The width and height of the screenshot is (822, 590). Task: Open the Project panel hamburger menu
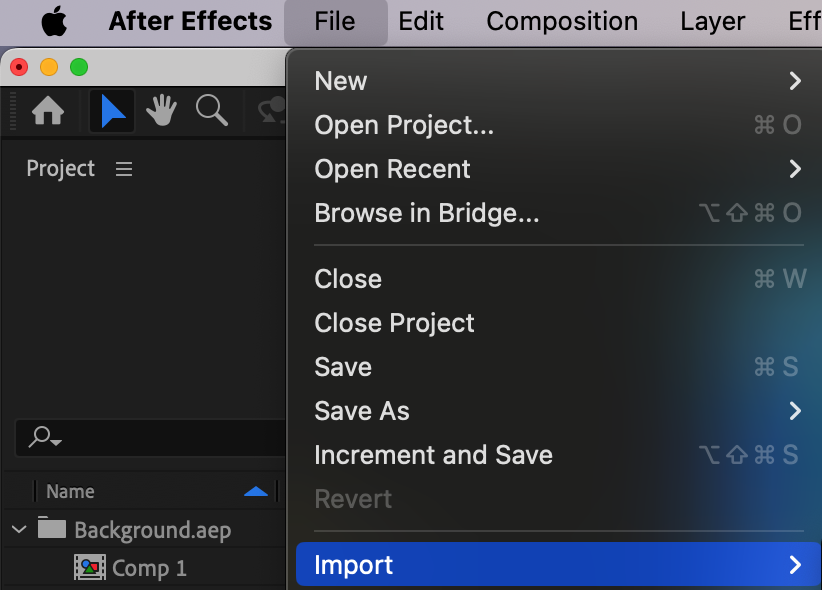pos(124,169)
